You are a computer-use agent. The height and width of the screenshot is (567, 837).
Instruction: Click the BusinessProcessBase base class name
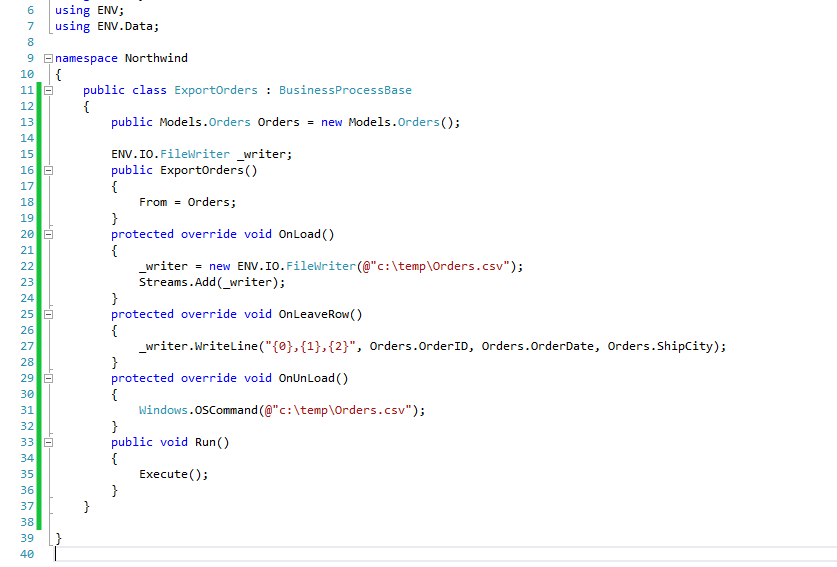pos(345,90)
